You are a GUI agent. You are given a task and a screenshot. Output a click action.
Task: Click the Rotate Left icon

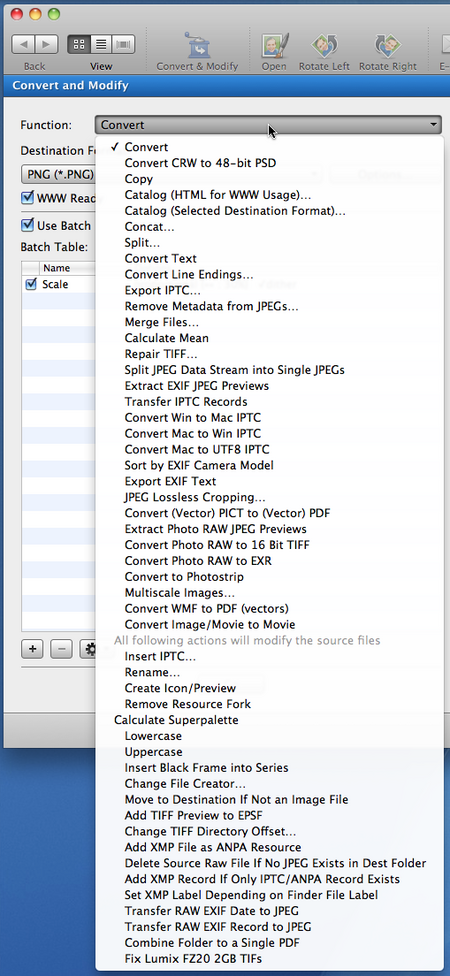click(324, 45)
